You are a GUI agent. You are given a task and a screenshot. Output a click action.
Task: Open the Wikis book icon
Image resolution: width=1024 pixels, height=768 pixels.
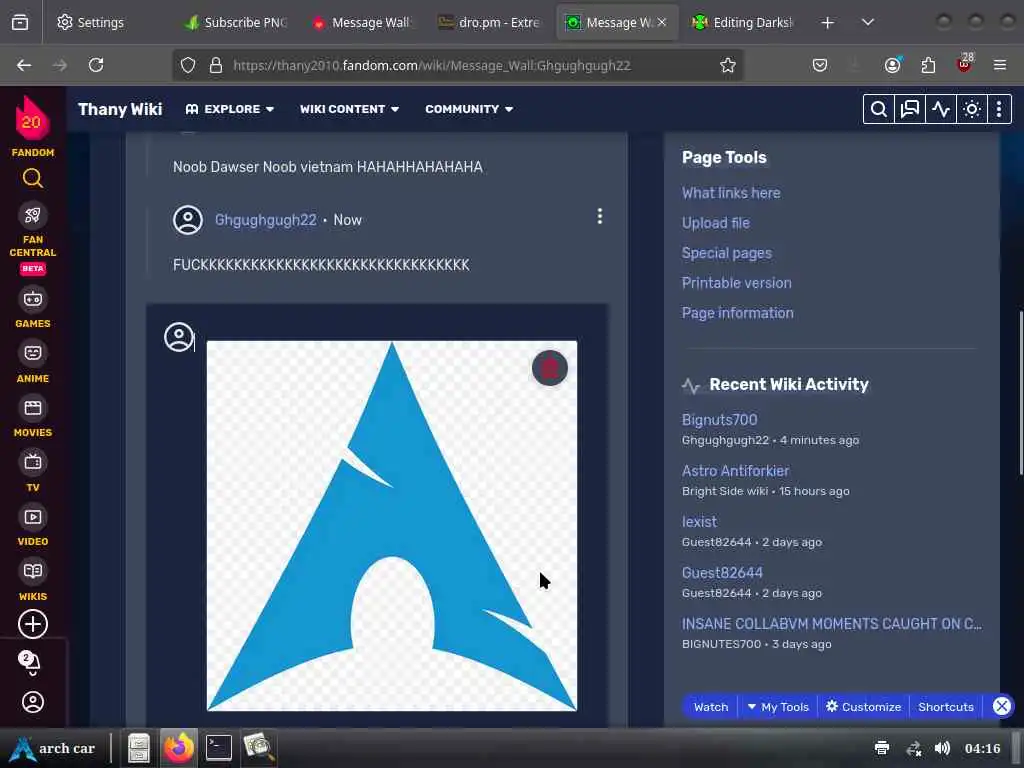[33, 571]
